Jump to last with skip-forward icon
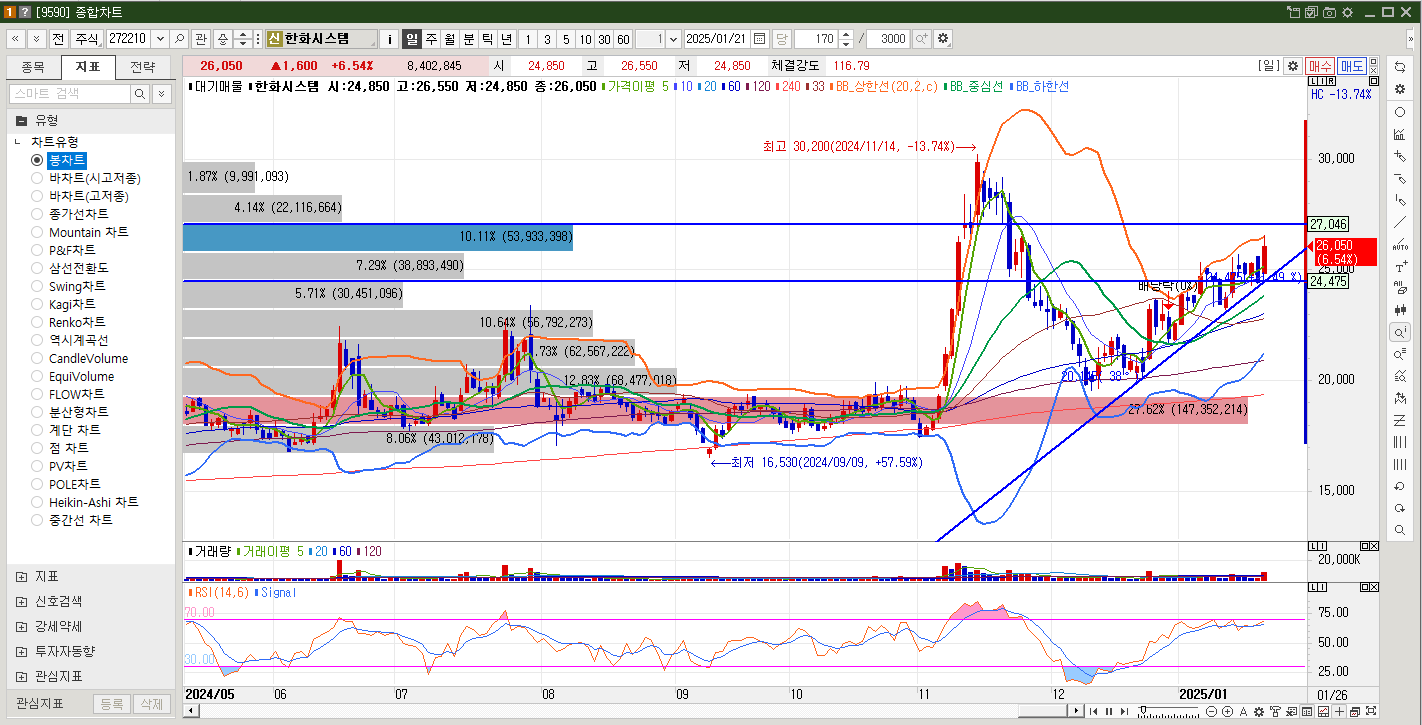Viewport: 1422px width, 725px height. click(x=1125, y=711)
